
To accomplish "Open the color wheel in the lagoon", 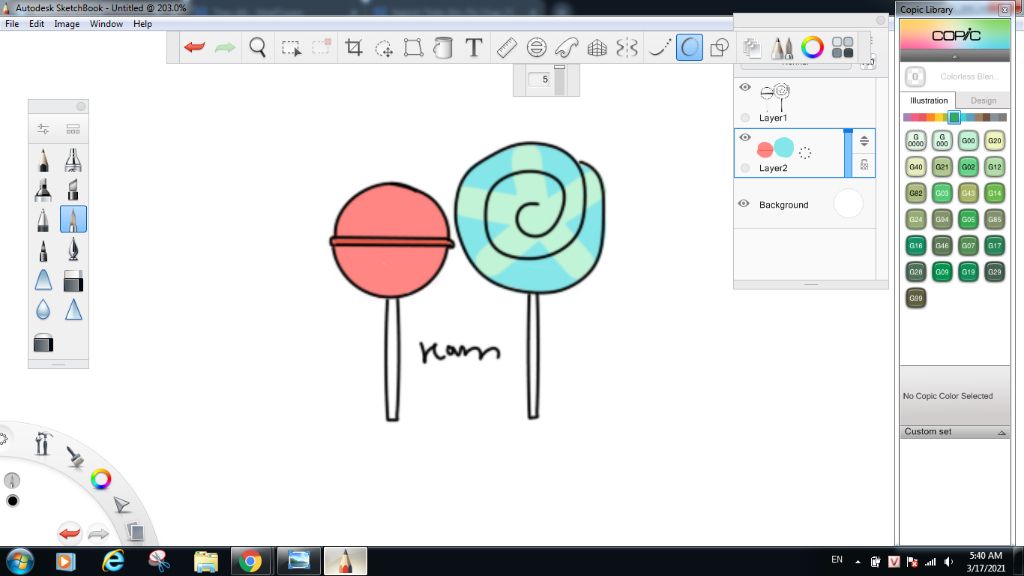I will [101, 479].
